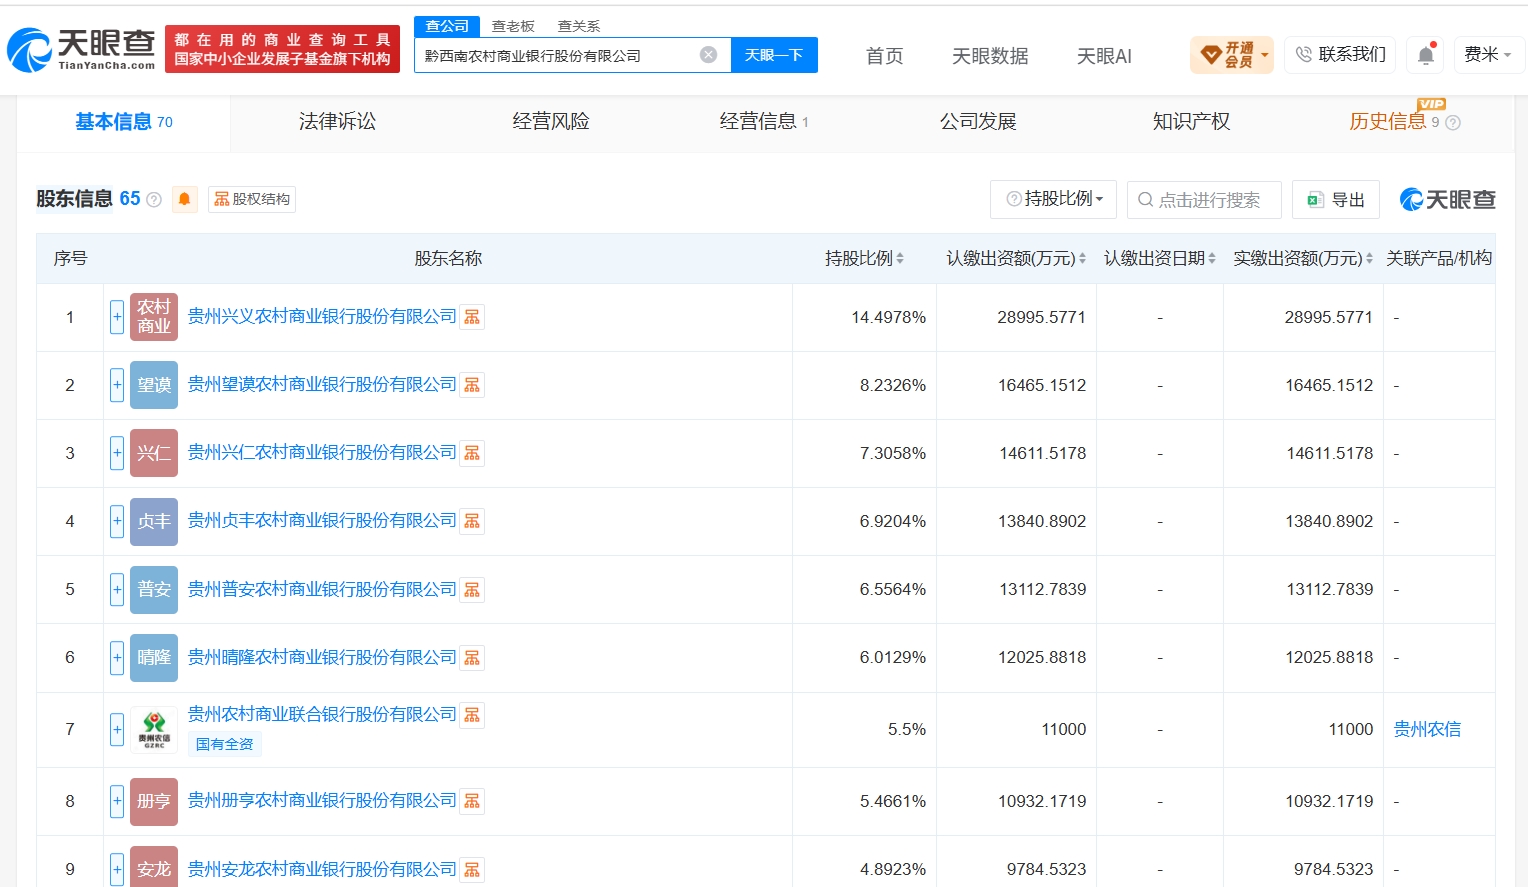Open equity structure for 贵州晴隆农村商业银行
The width and height of the screenshot is (1528, 887).
pyautogui.click(x=472, y=657)
